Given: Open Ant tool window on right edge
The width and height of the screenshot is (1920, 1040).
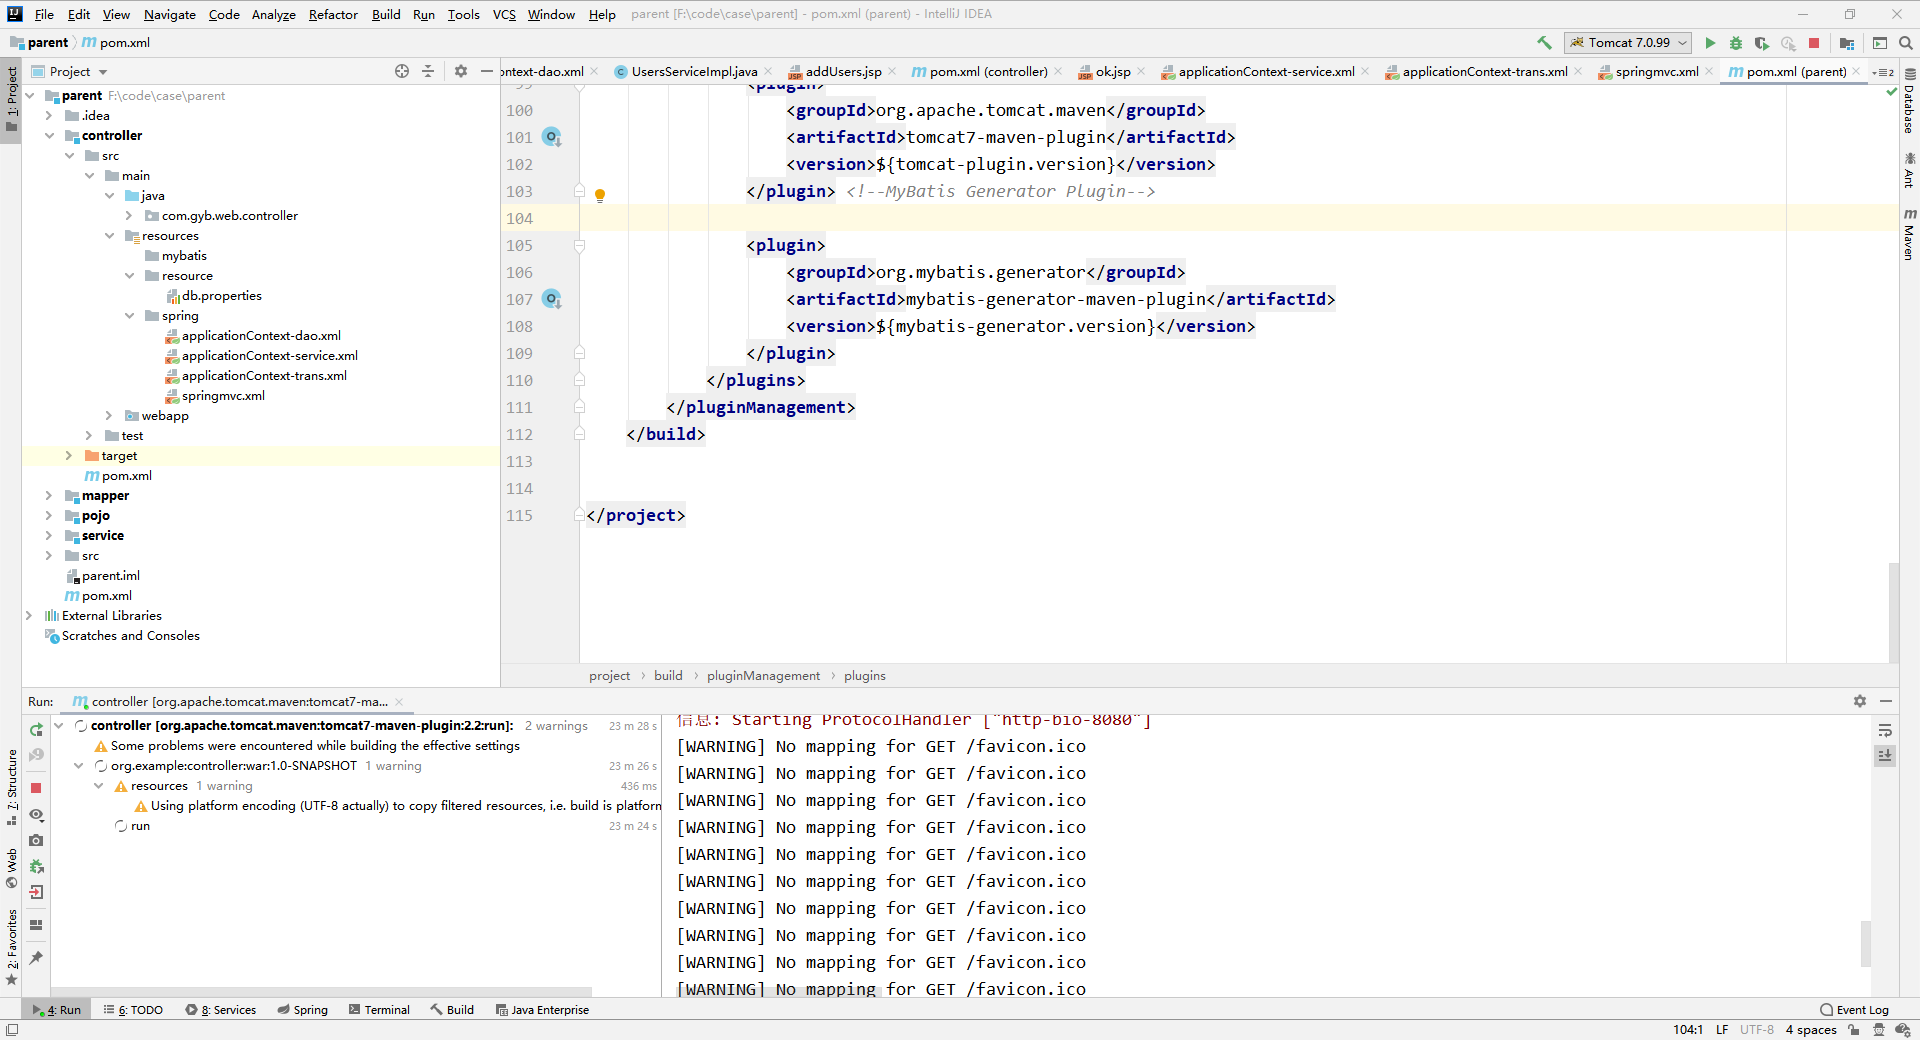Looking at the screenshot, I should (x=1909, y=170).
